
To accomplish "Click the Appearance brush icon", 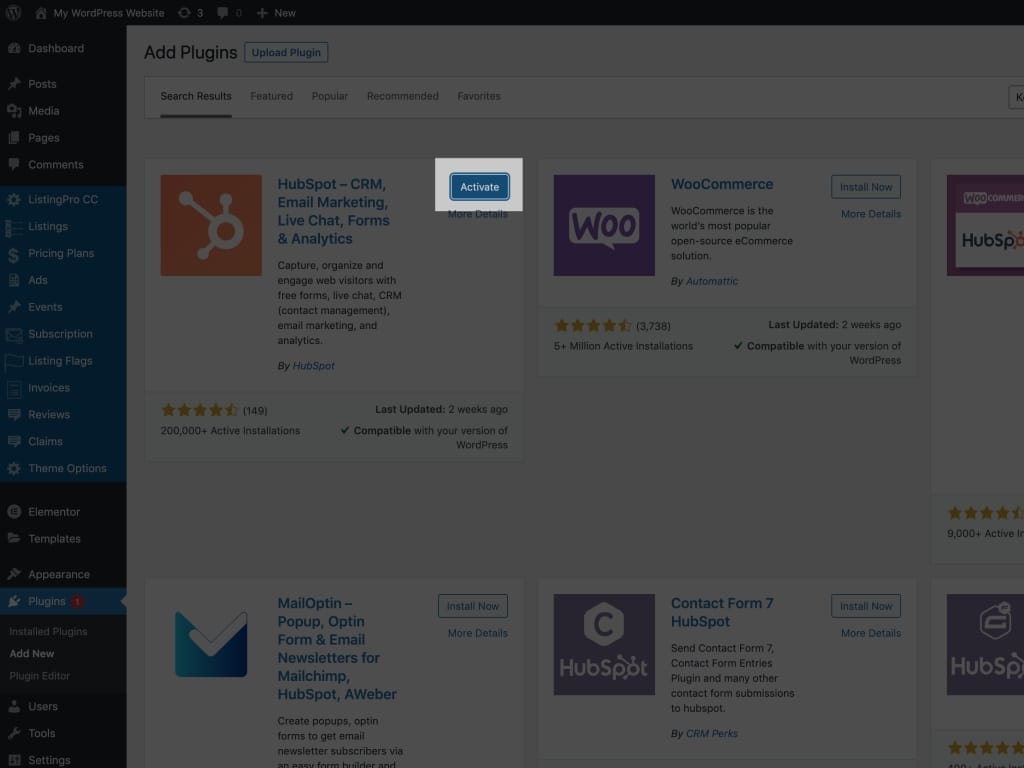I will pyautogui.click(x=14, y=574).
